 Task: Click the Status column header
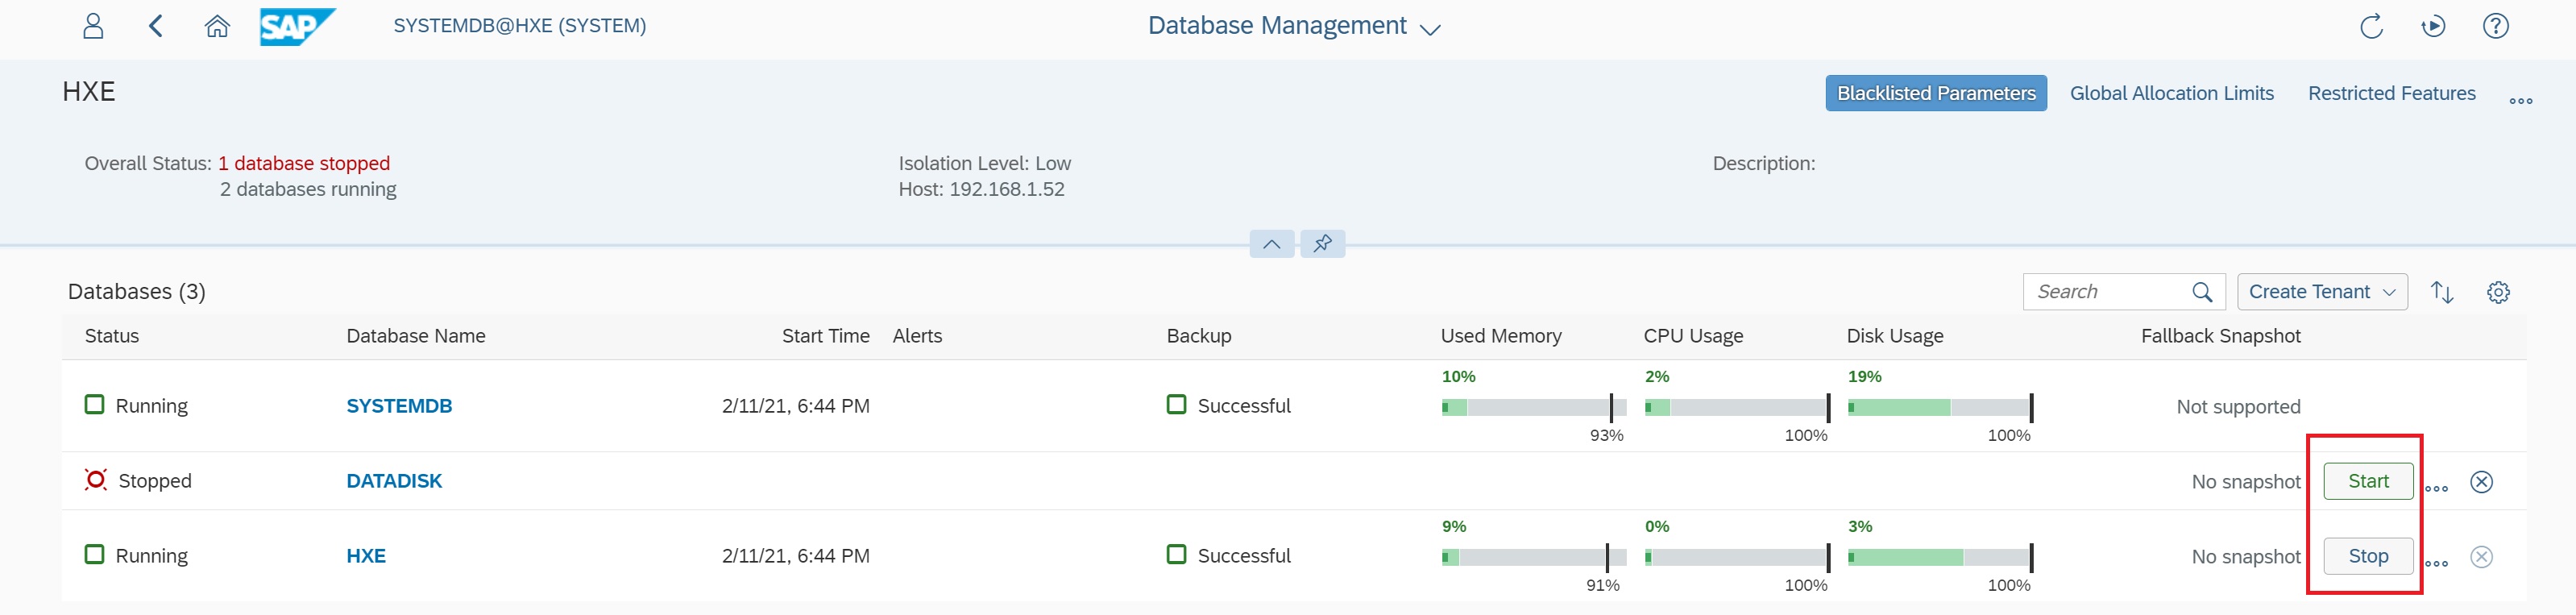[x=112, y=336]
